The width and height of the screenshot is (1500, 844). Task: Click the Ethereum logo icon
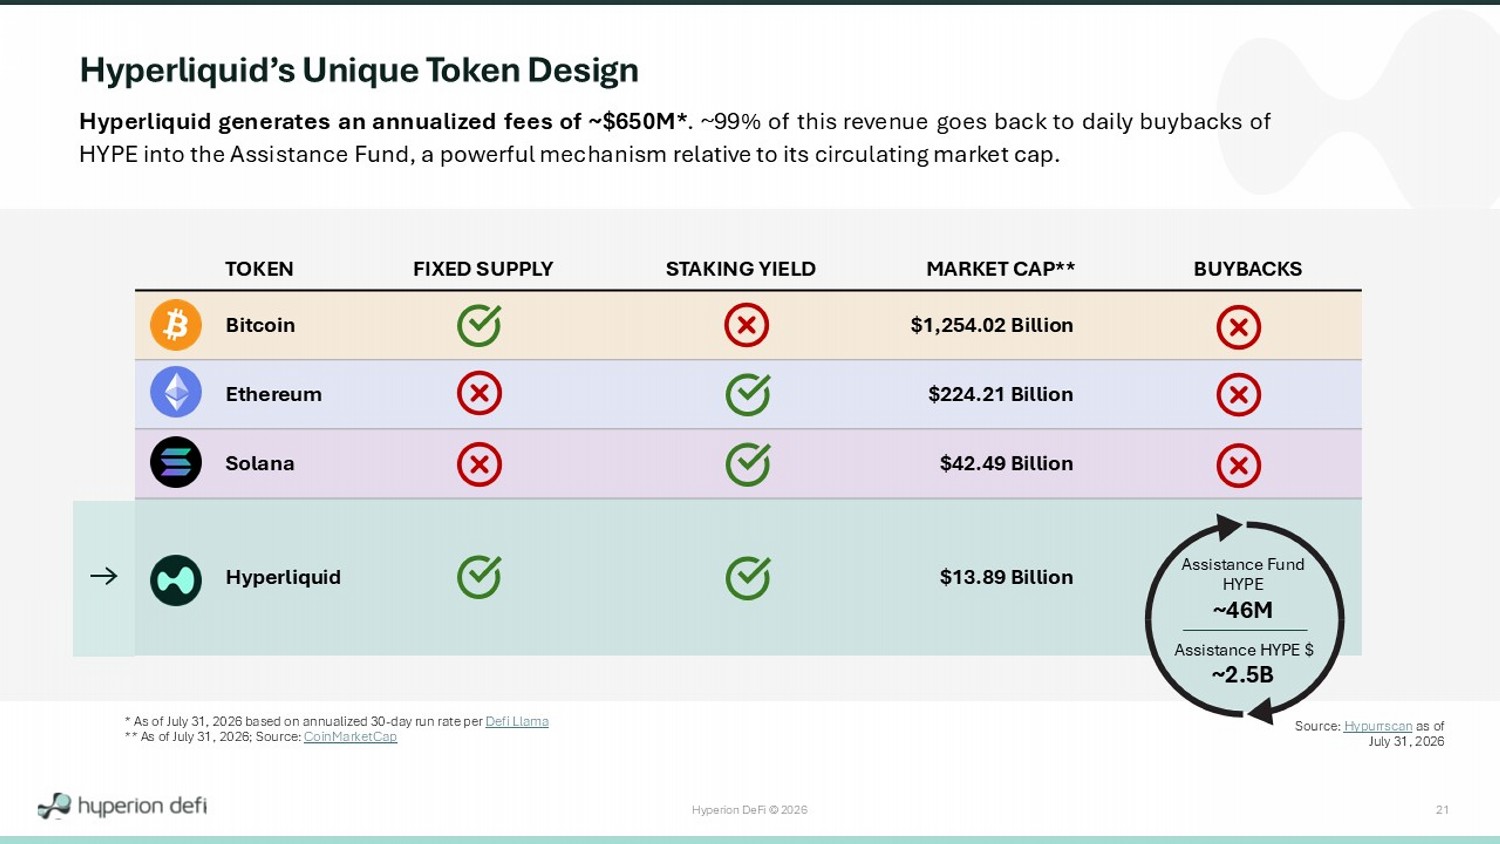tap(176, 392)
